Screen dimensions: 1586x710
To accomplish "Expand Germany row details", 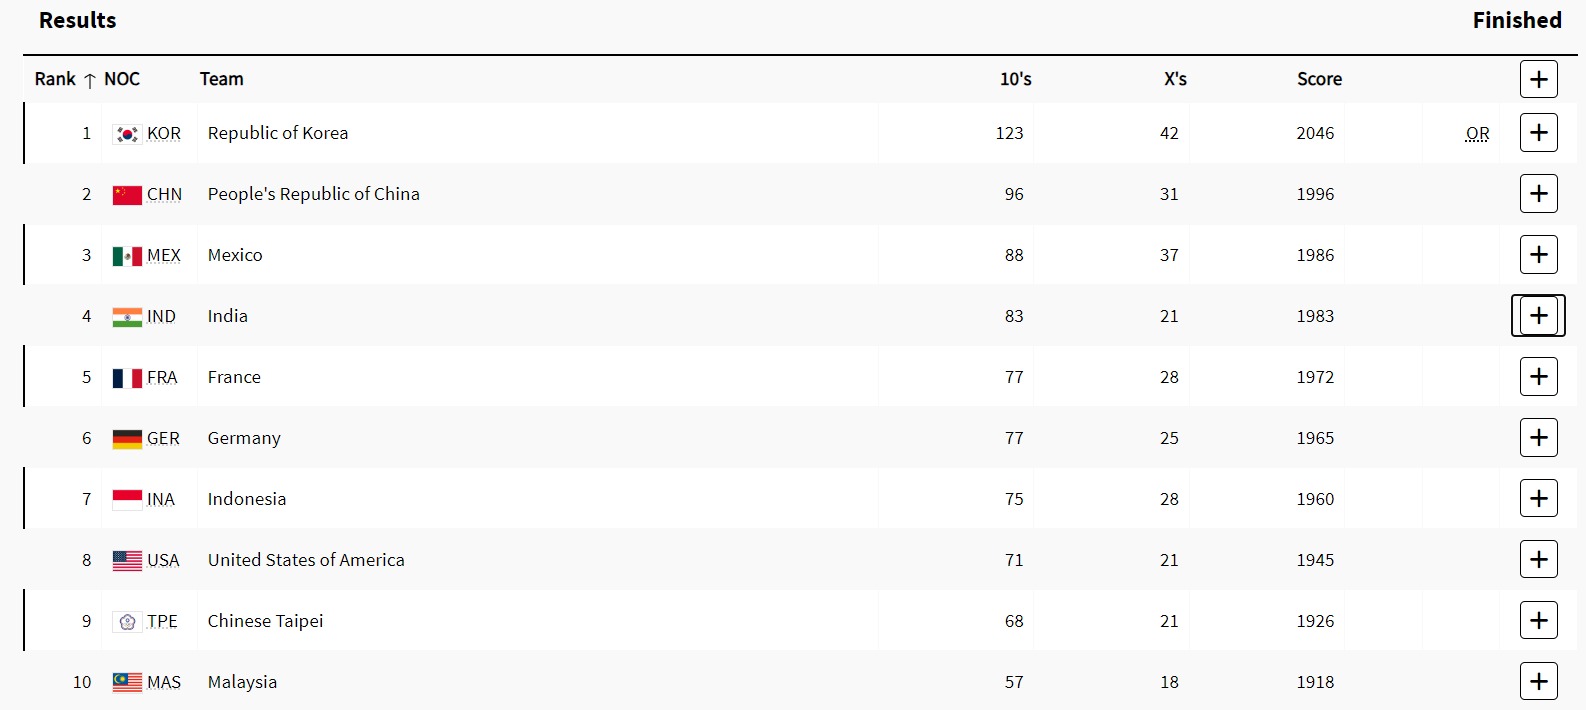I will coord(1538,438).
